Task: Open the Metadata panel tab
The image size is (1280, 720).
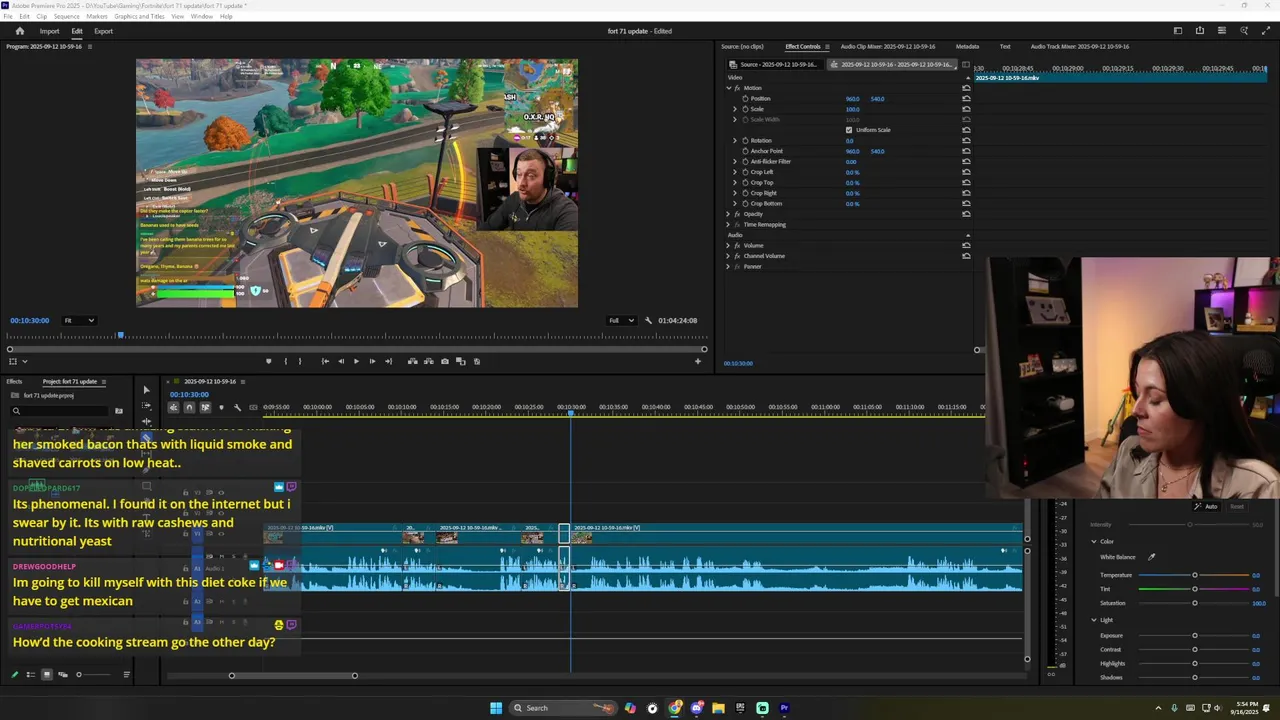Action: (967, 46)
